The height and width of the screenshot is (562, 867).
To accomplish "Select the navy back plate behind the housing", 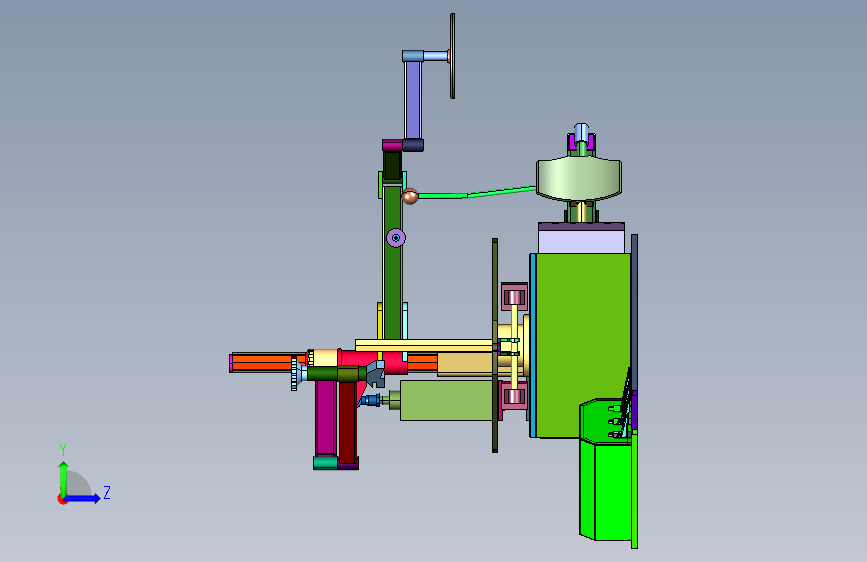I will tap(634, 313).
